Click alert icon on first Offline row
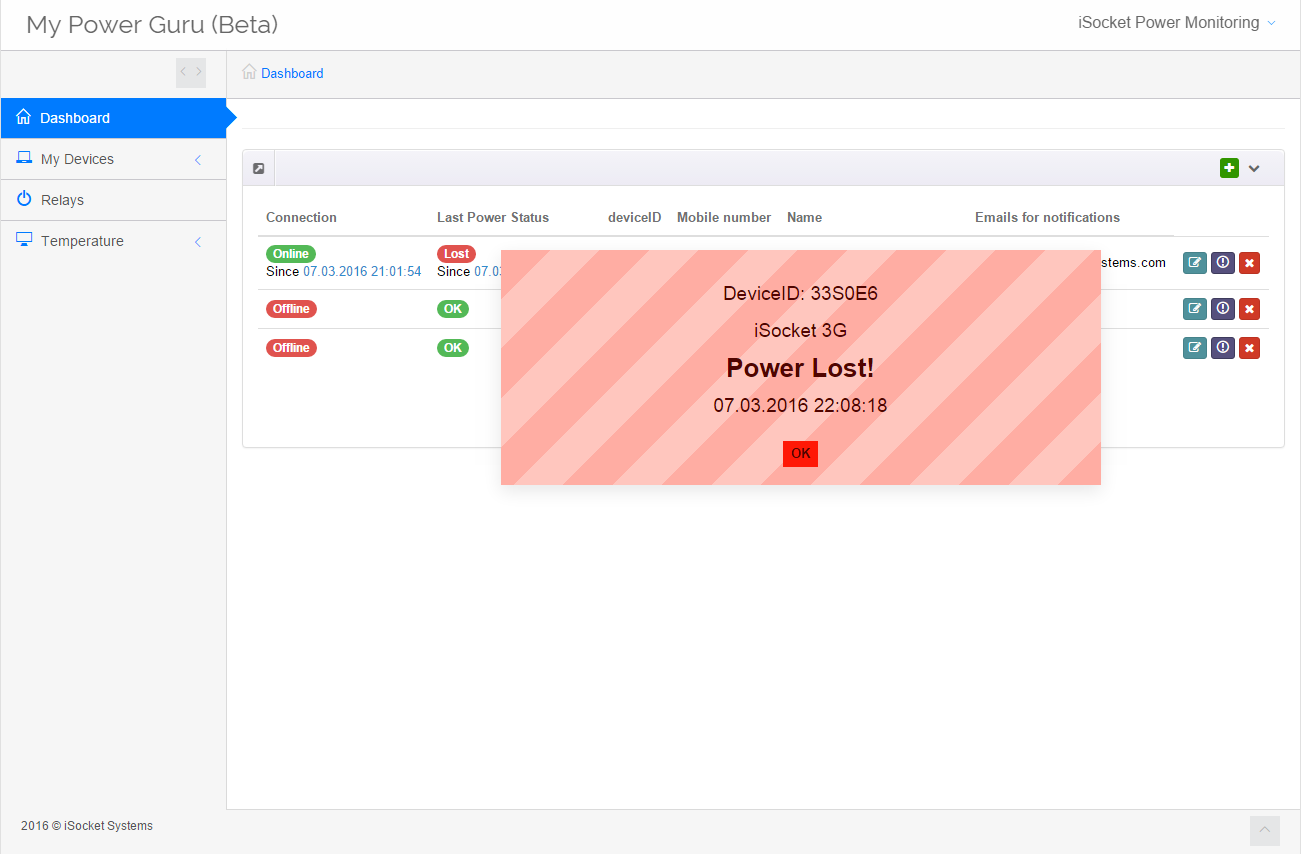 1223,309
